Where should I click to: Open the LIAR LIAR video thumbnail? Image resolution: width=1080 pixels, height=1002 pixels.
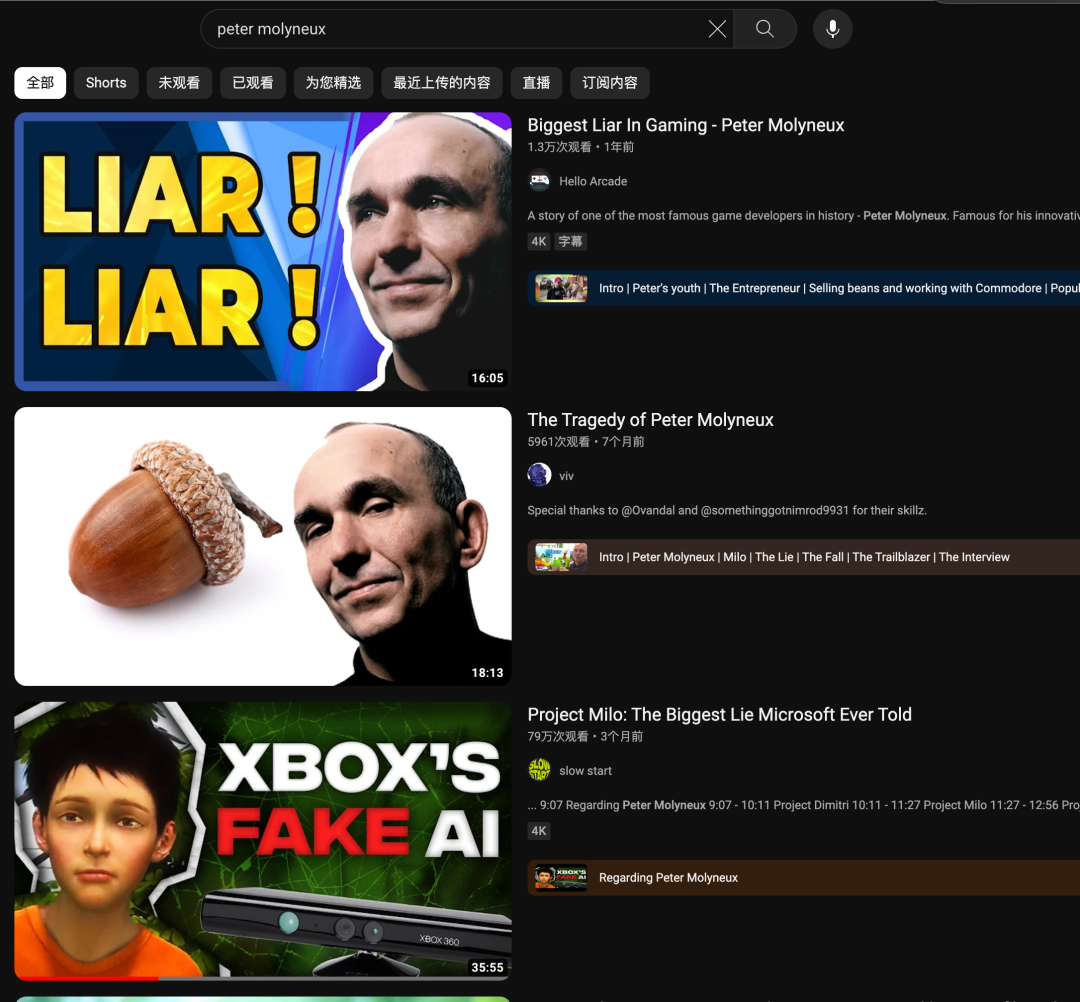tap(263, 251)
